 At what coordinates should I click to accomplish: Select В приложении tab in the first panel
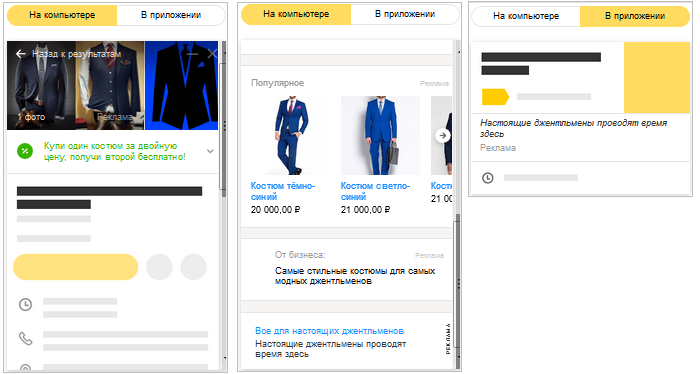point(171,15)
